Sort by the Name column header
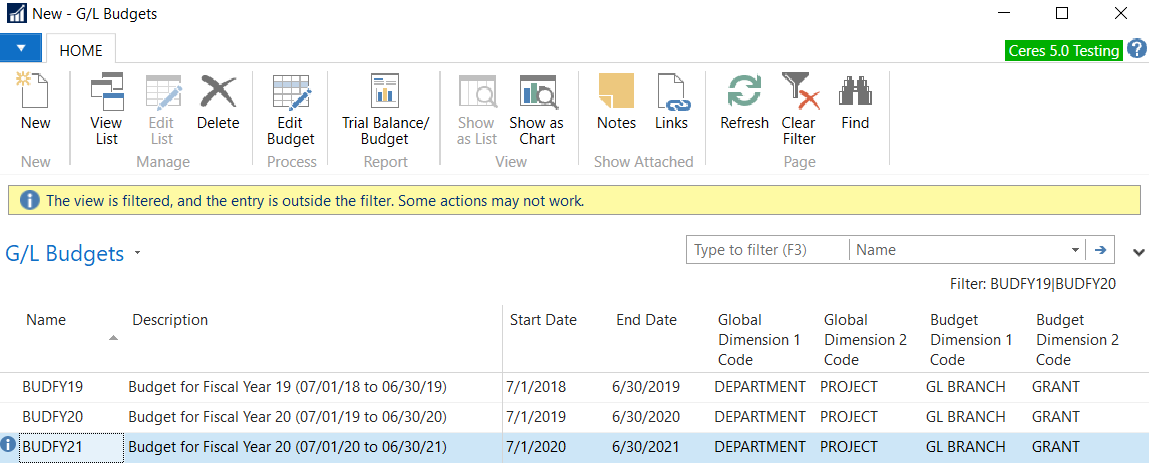 tap(46, 320)
